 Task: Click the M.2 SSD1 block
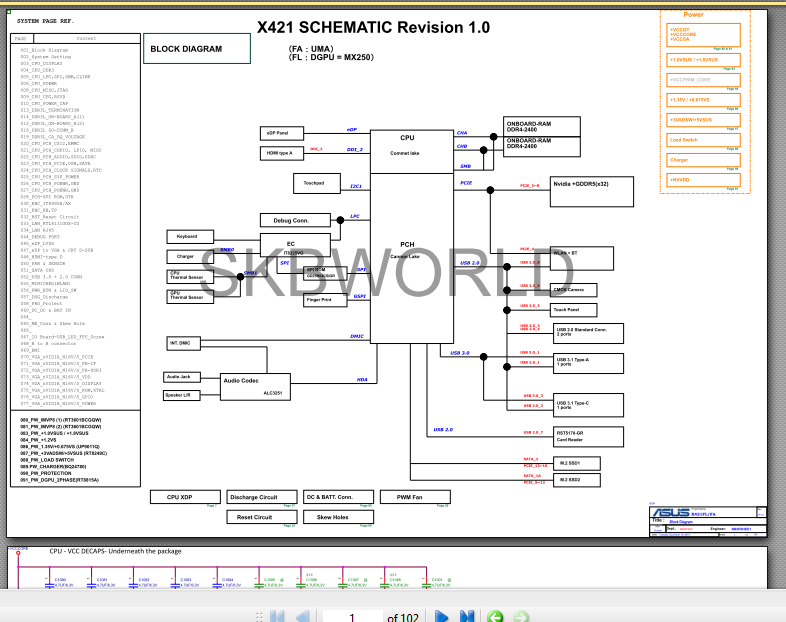577,464
